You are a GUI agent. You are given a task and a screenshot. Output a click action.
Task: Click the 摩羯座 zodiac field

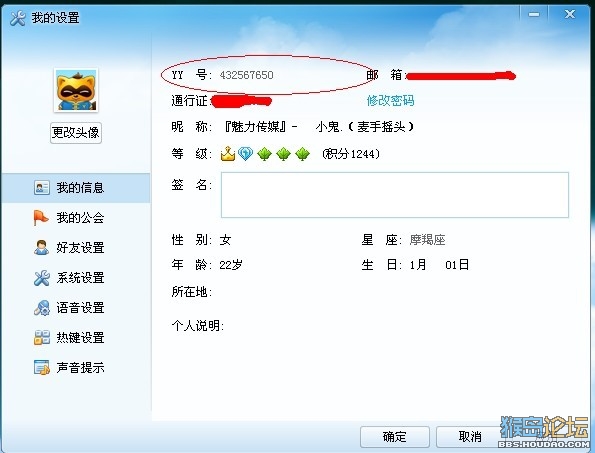click(x=427, y=240)
